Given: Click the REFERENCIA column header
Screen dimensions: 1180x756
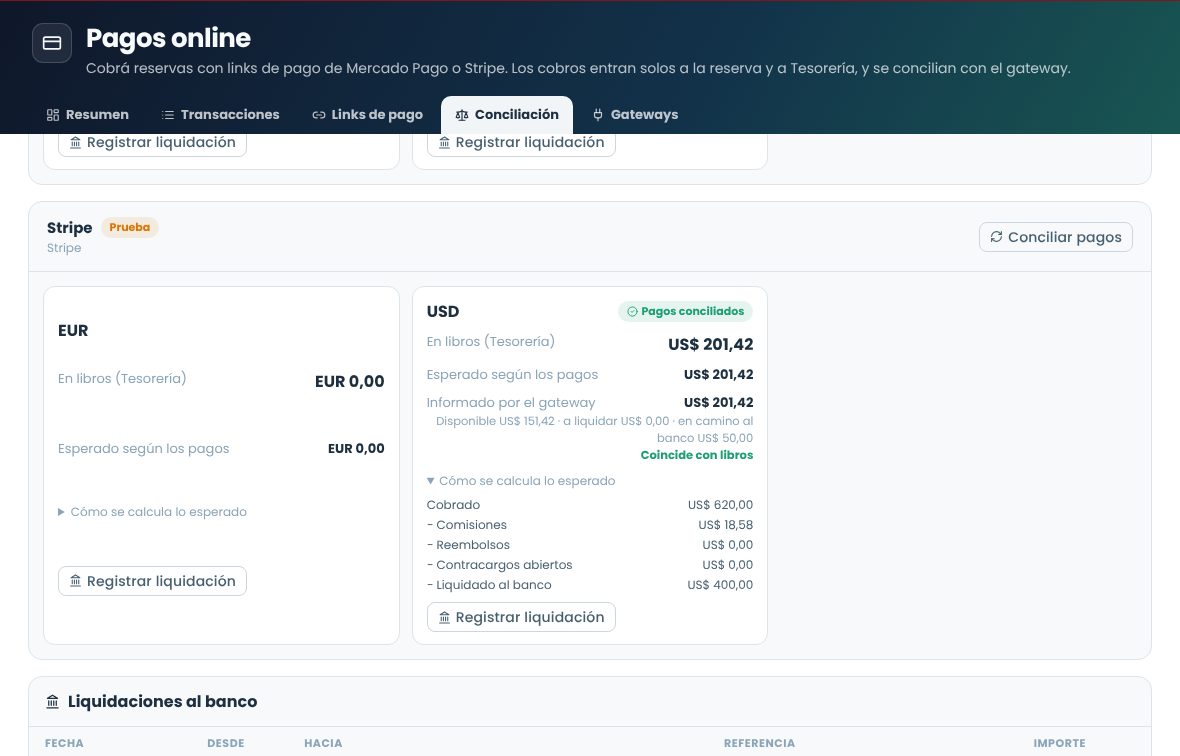Looking at the screenshot, I should click(759, 743).
